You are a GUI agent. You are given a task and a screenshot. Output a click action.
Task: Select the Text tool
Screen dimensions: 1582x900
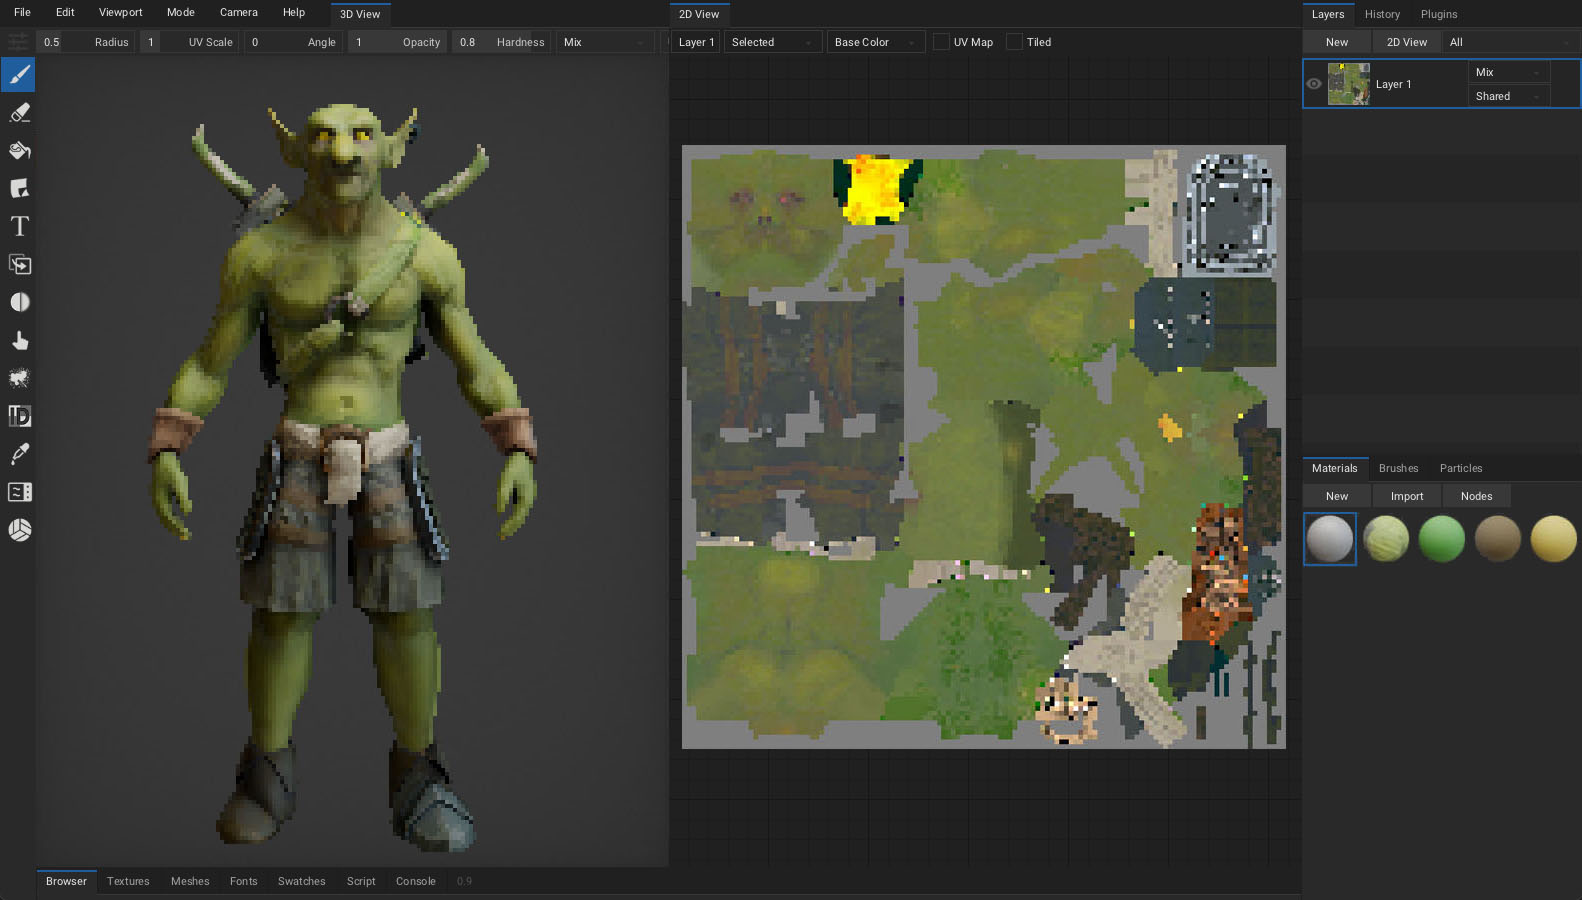click(19, 227)
